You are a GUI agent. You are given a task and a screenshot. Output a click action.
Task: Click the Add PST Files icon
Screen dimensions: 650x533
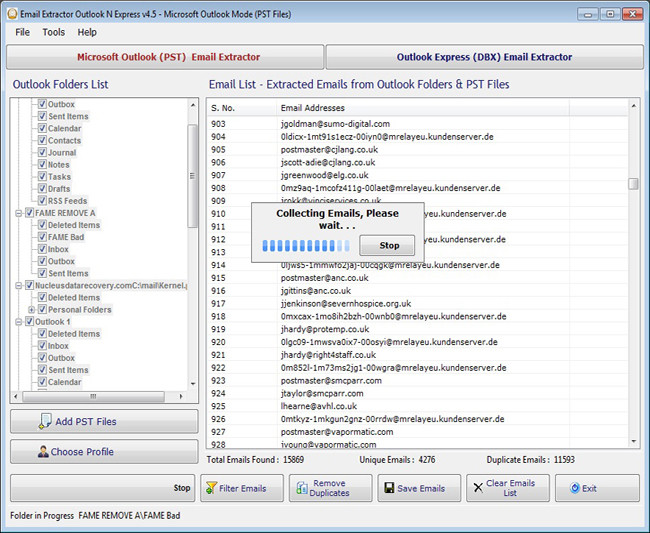[x=45, y=421]
